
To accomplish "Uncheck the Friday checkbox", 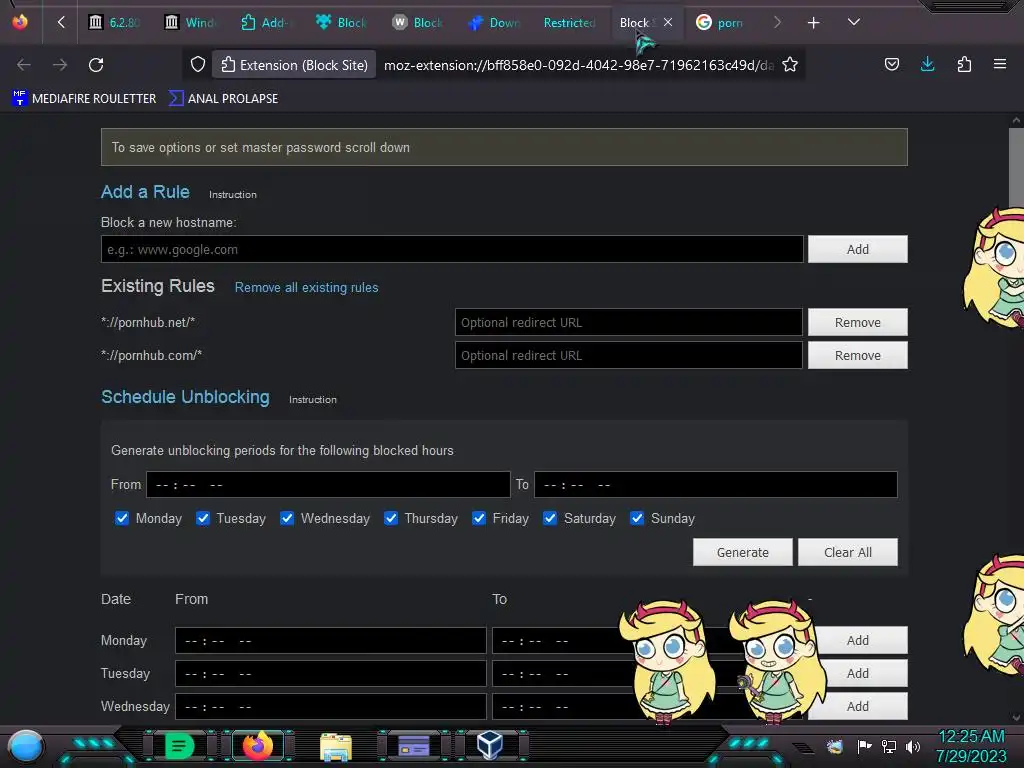I will (x=479, y=519).
